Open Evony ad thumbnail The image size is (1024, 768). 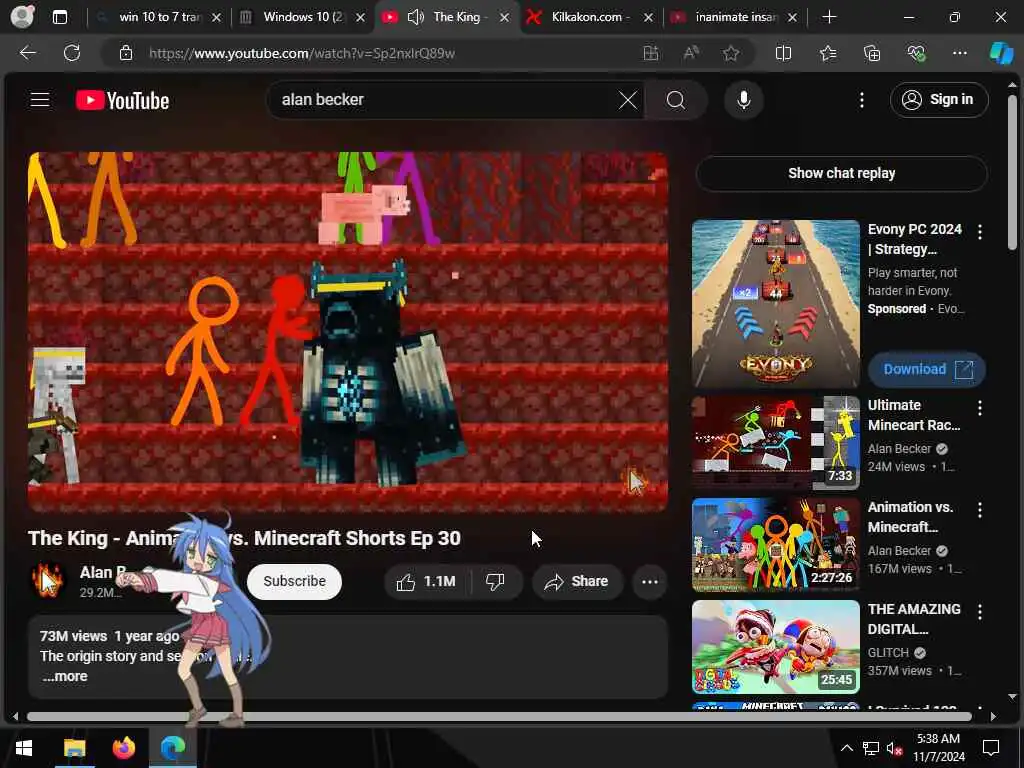coord(776,304)
